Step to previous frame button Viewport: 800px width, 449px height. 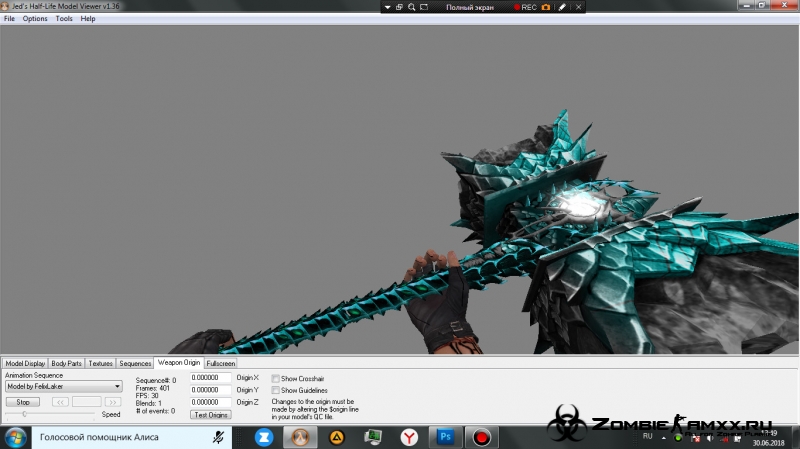60,402
